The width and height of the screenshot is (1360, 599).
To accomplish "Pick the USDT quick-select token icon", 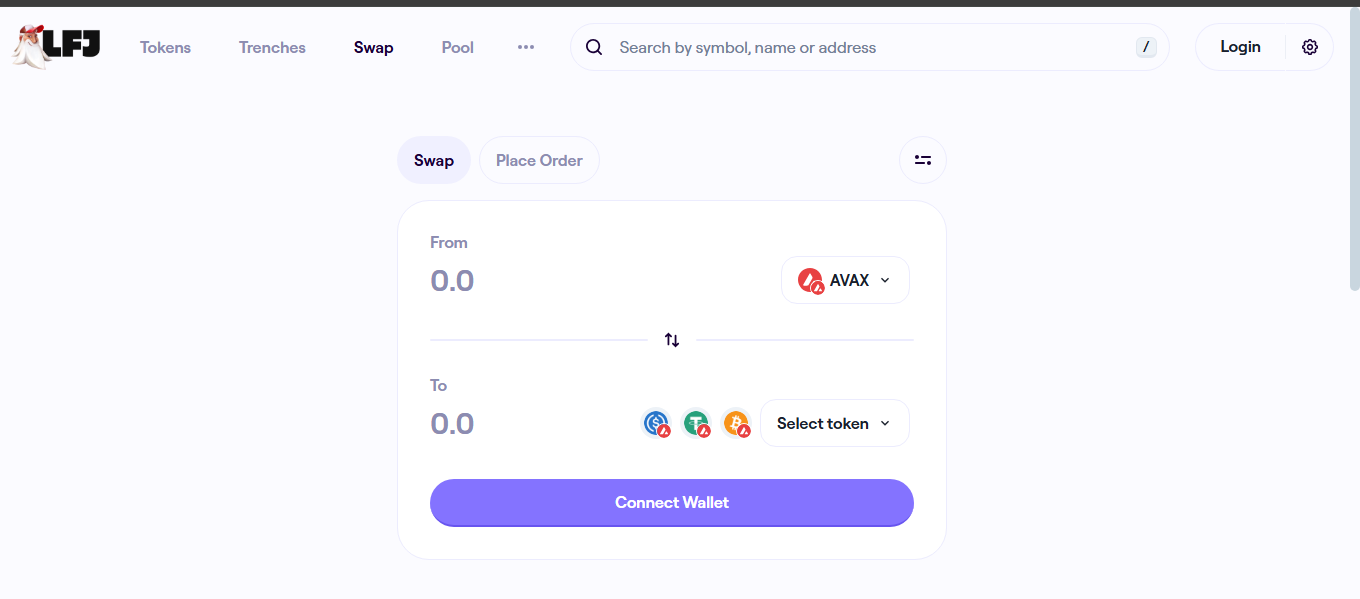I will (x=697, y=424).
